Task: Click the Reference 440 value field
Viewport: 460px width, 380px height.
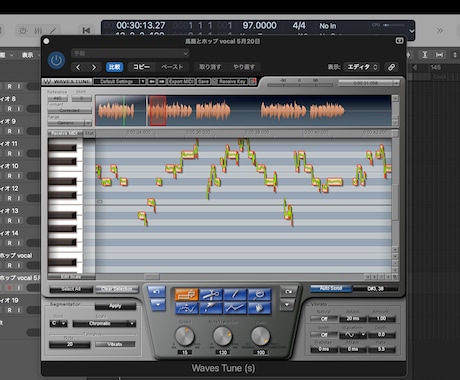Action: [x=57, y=99]
